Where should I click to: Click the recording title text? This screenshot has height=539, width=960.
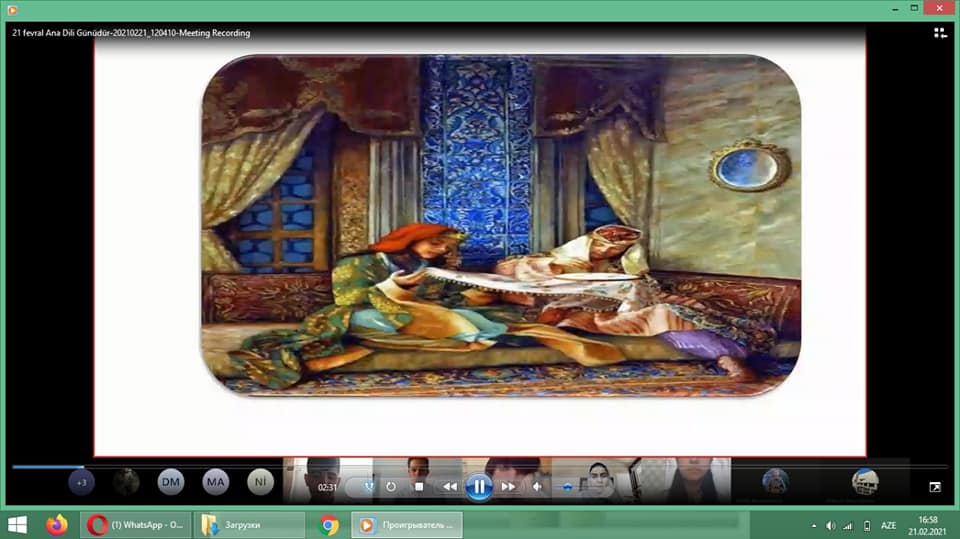(131, 33)
